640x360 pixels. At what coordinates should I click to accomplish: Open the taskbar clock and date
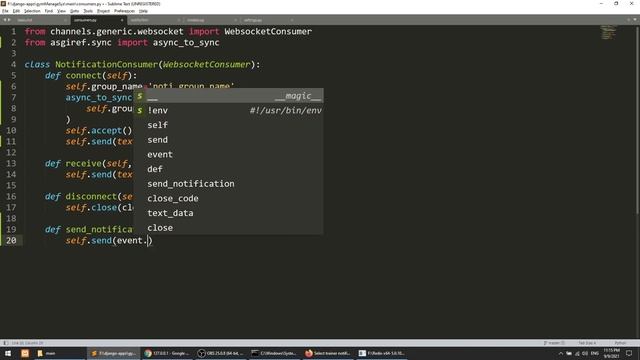[611, 353]
